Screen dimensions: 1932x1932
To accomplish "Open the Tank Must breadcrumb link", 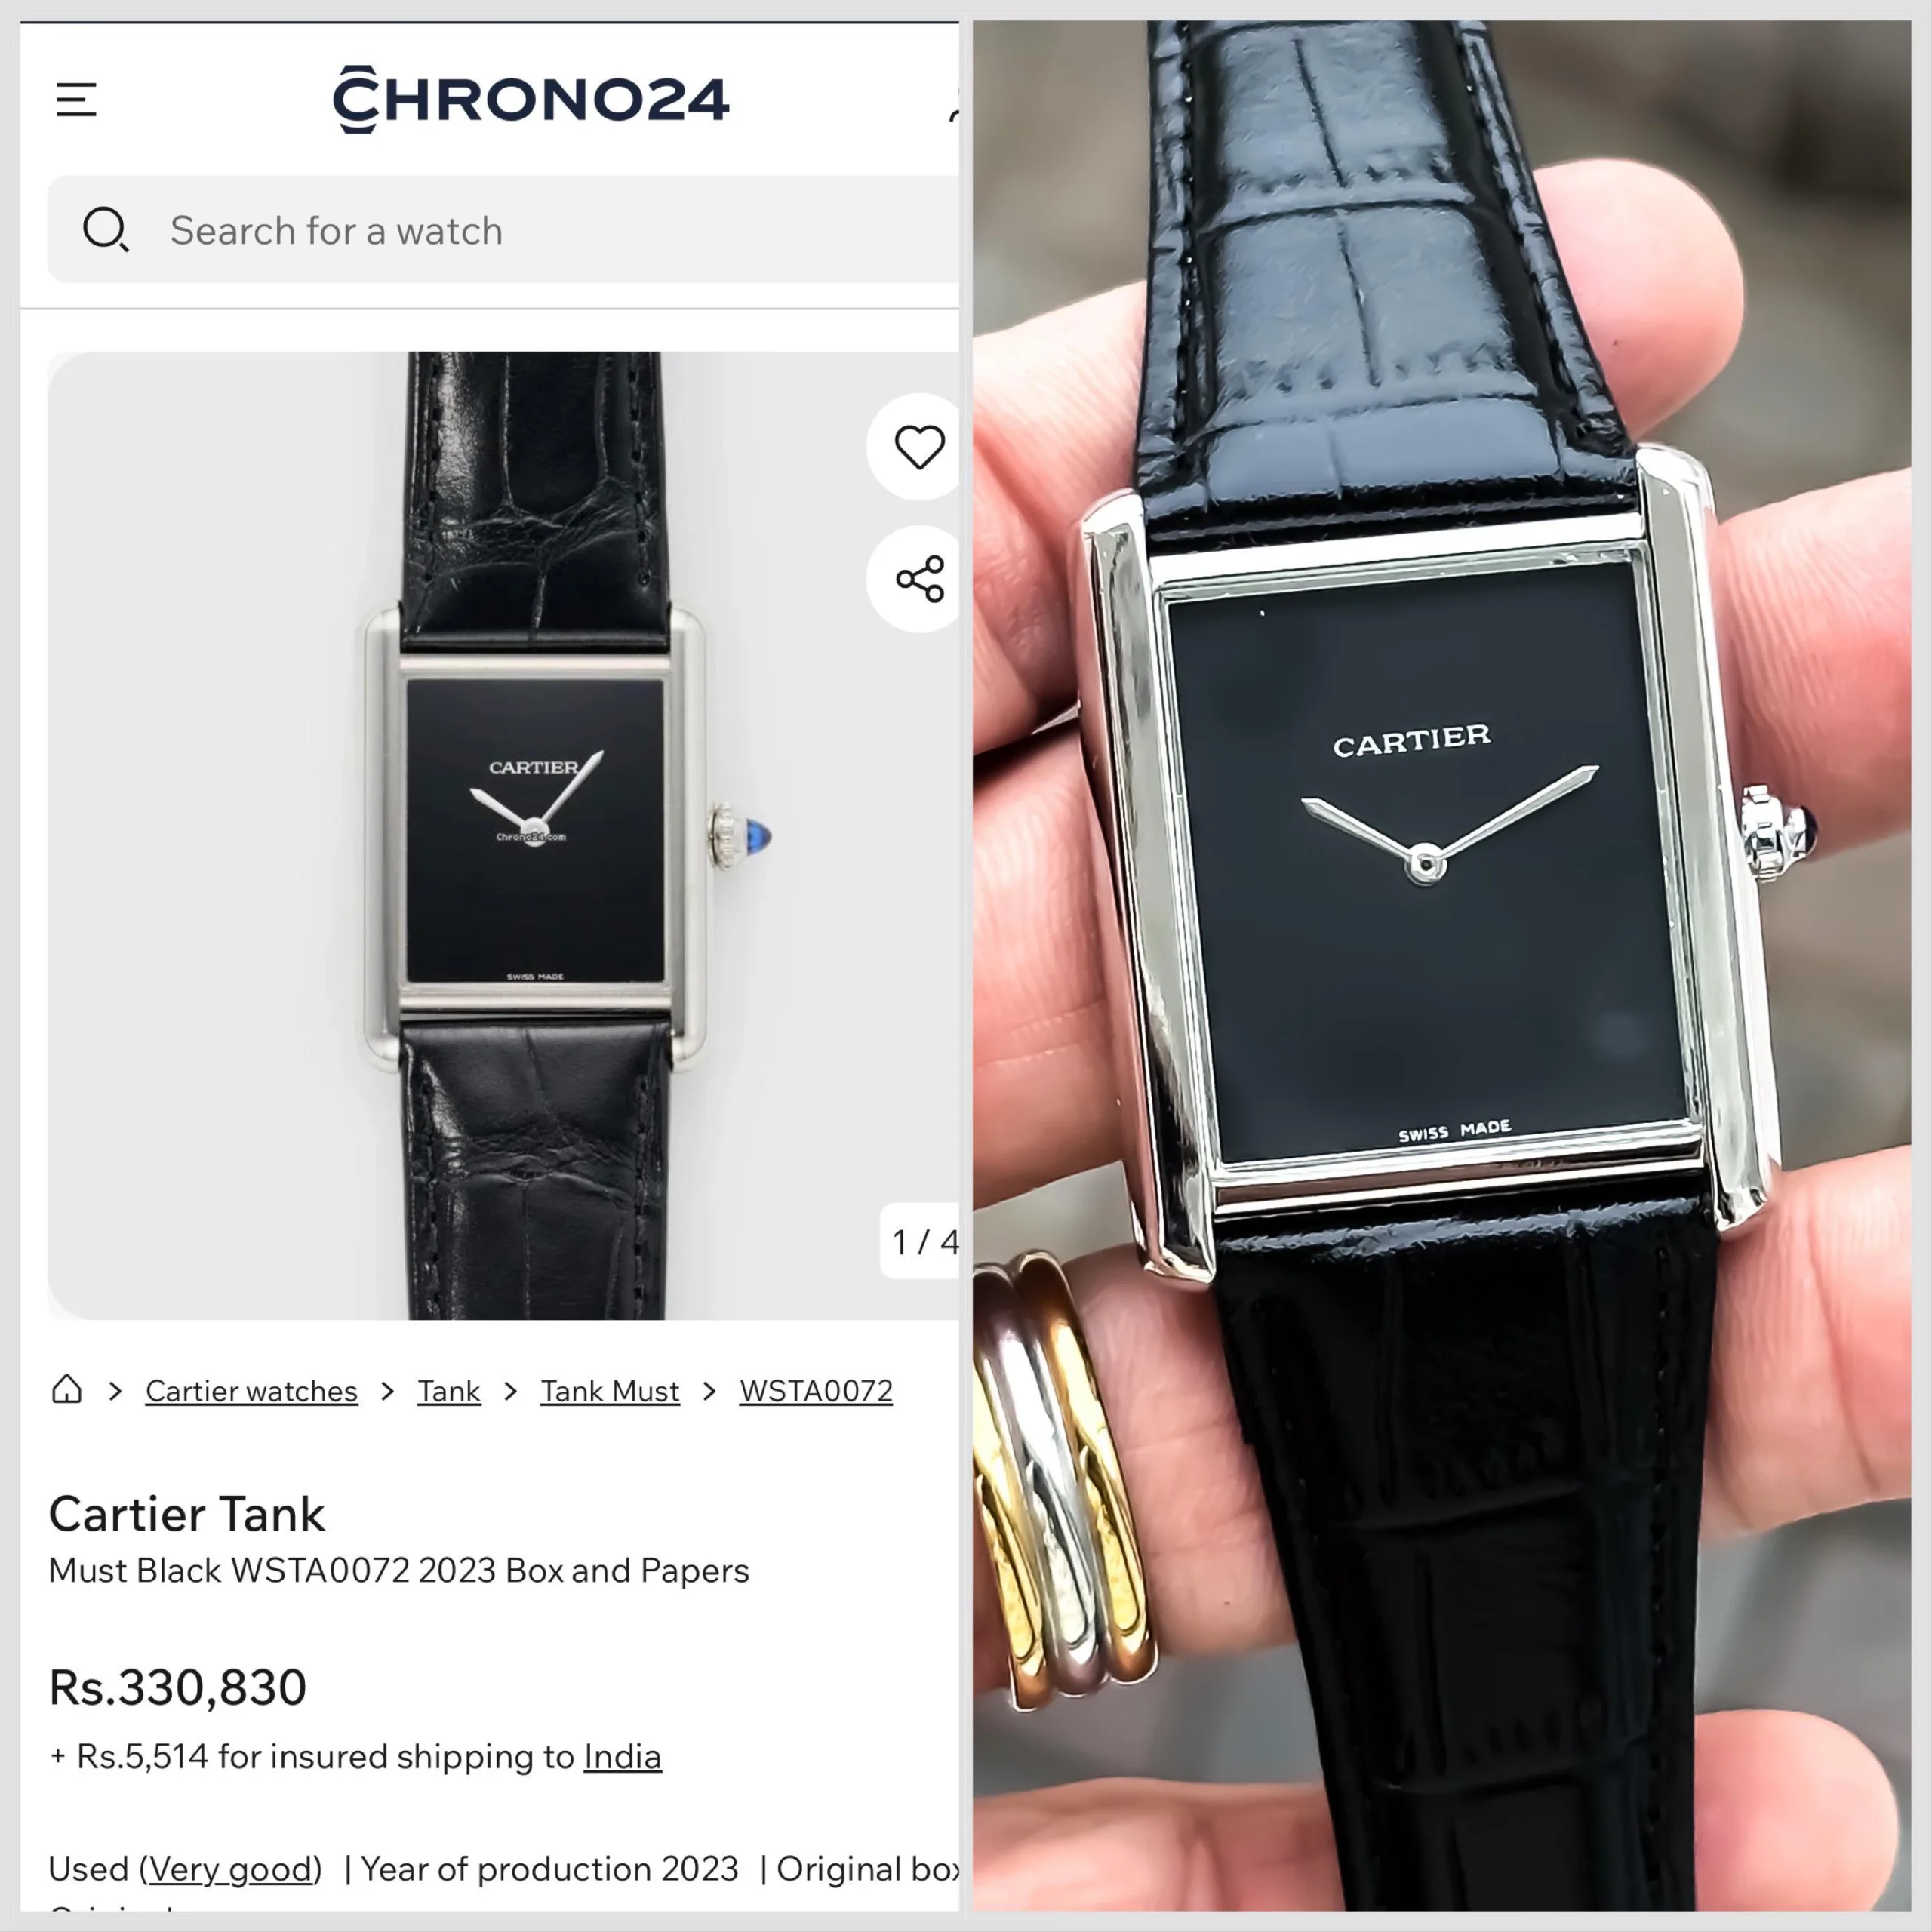I will tap(610, 1391).
